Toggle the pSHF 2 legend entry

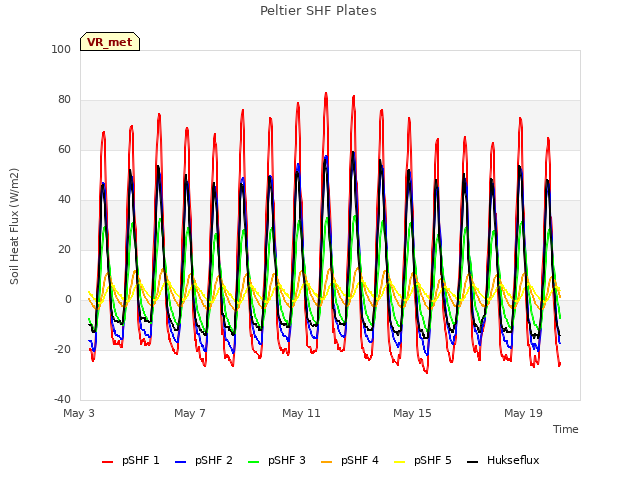[x=204, y=460]
